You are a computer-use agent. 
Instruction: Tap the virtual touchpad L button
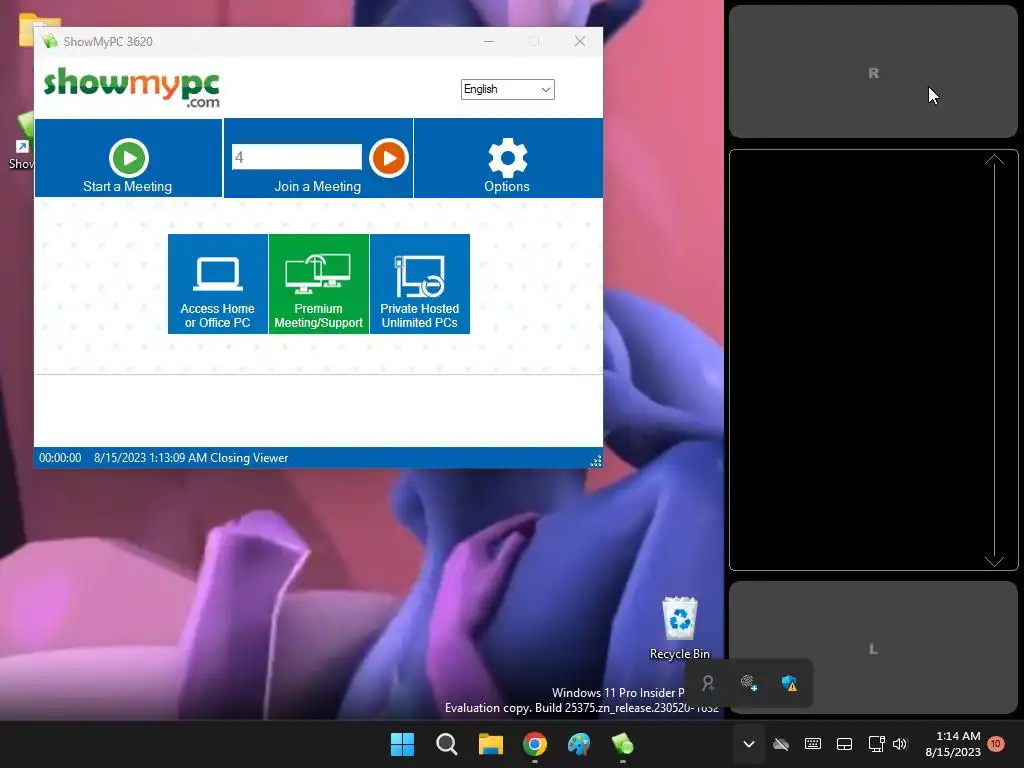(873, 648)
